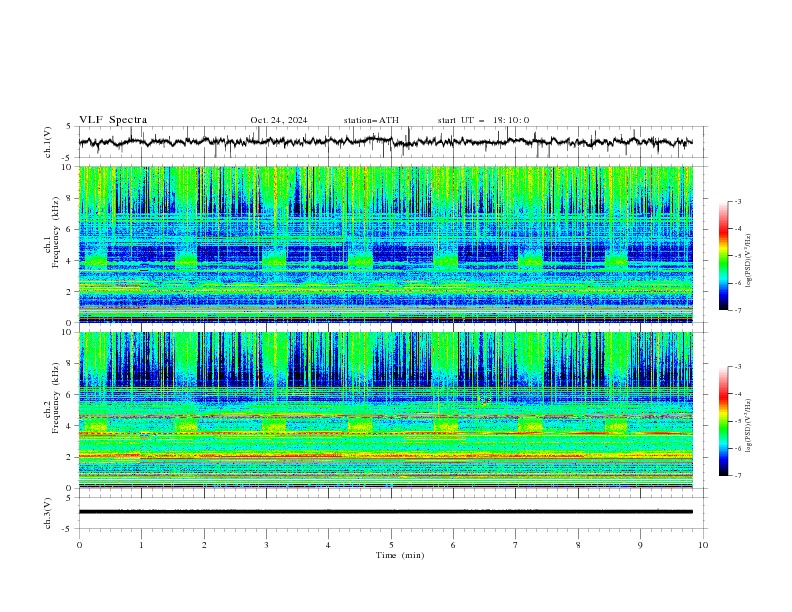
Task: Click the ch.1 voltage waveform trace
Action: coord(386,142)
